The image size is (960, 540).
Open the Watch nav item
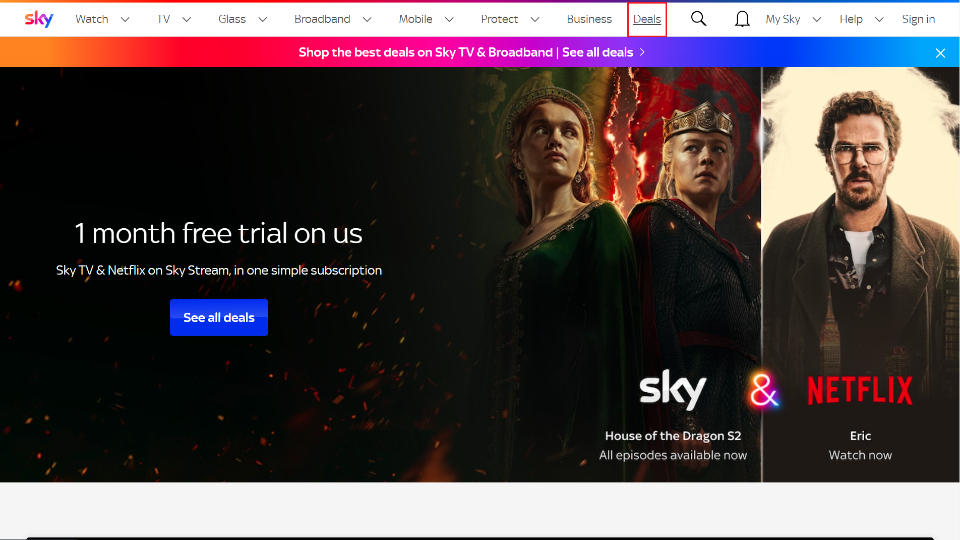coord(92,19)
